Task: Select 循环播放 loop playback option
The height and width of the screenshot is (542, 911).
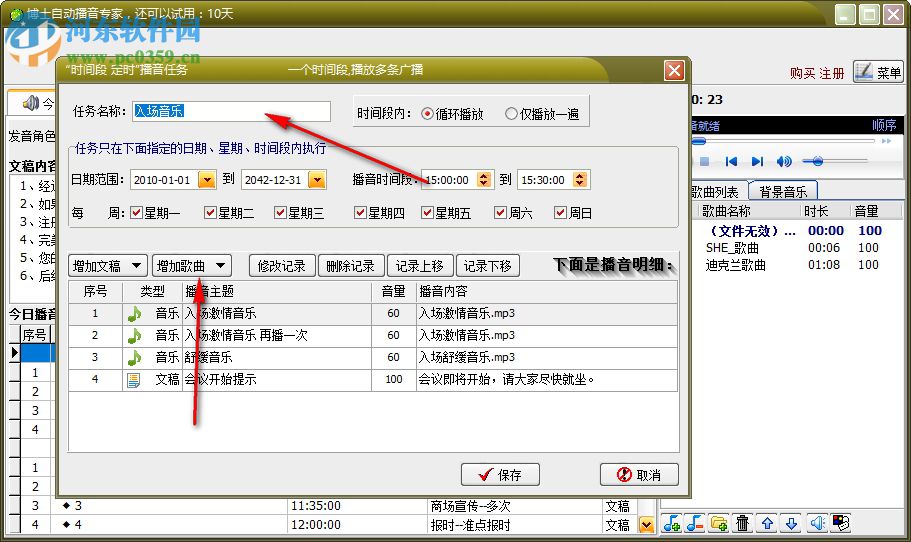Action: 428,114
